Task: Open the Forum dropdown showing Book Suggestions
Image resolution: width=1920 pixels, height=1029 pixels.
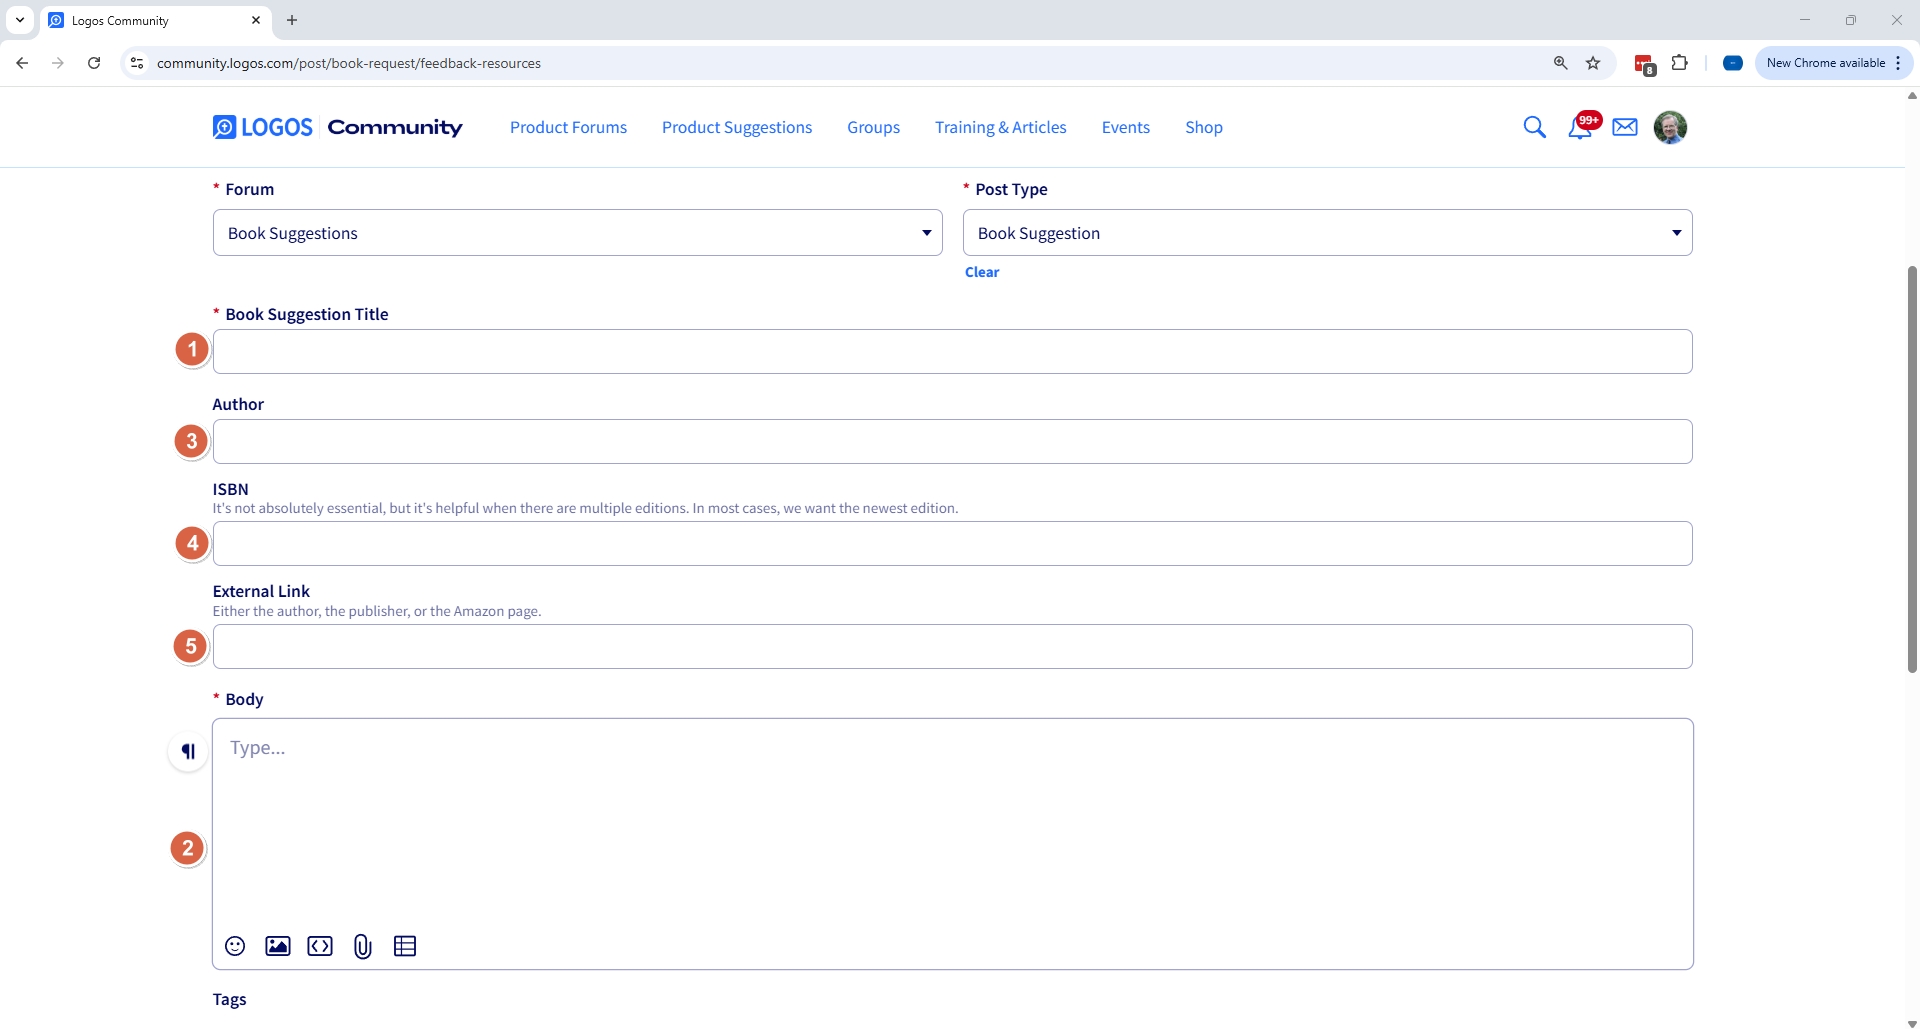Action: point(577,233)
